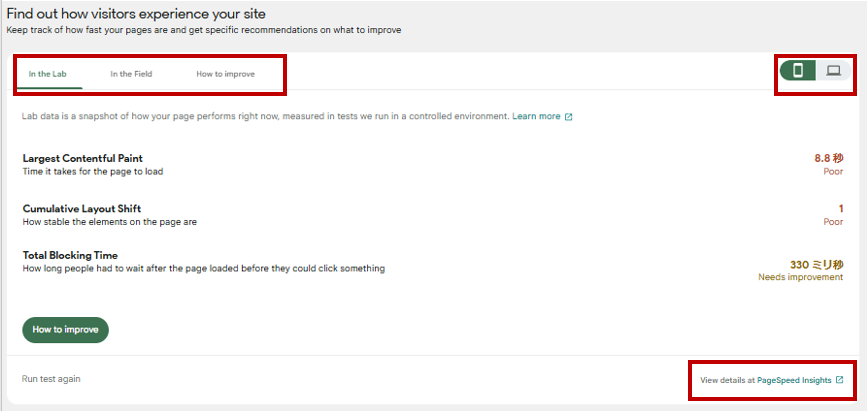
Task: Click external link icon after PageSpeed Insights
Action: click(x=839, y=380)
